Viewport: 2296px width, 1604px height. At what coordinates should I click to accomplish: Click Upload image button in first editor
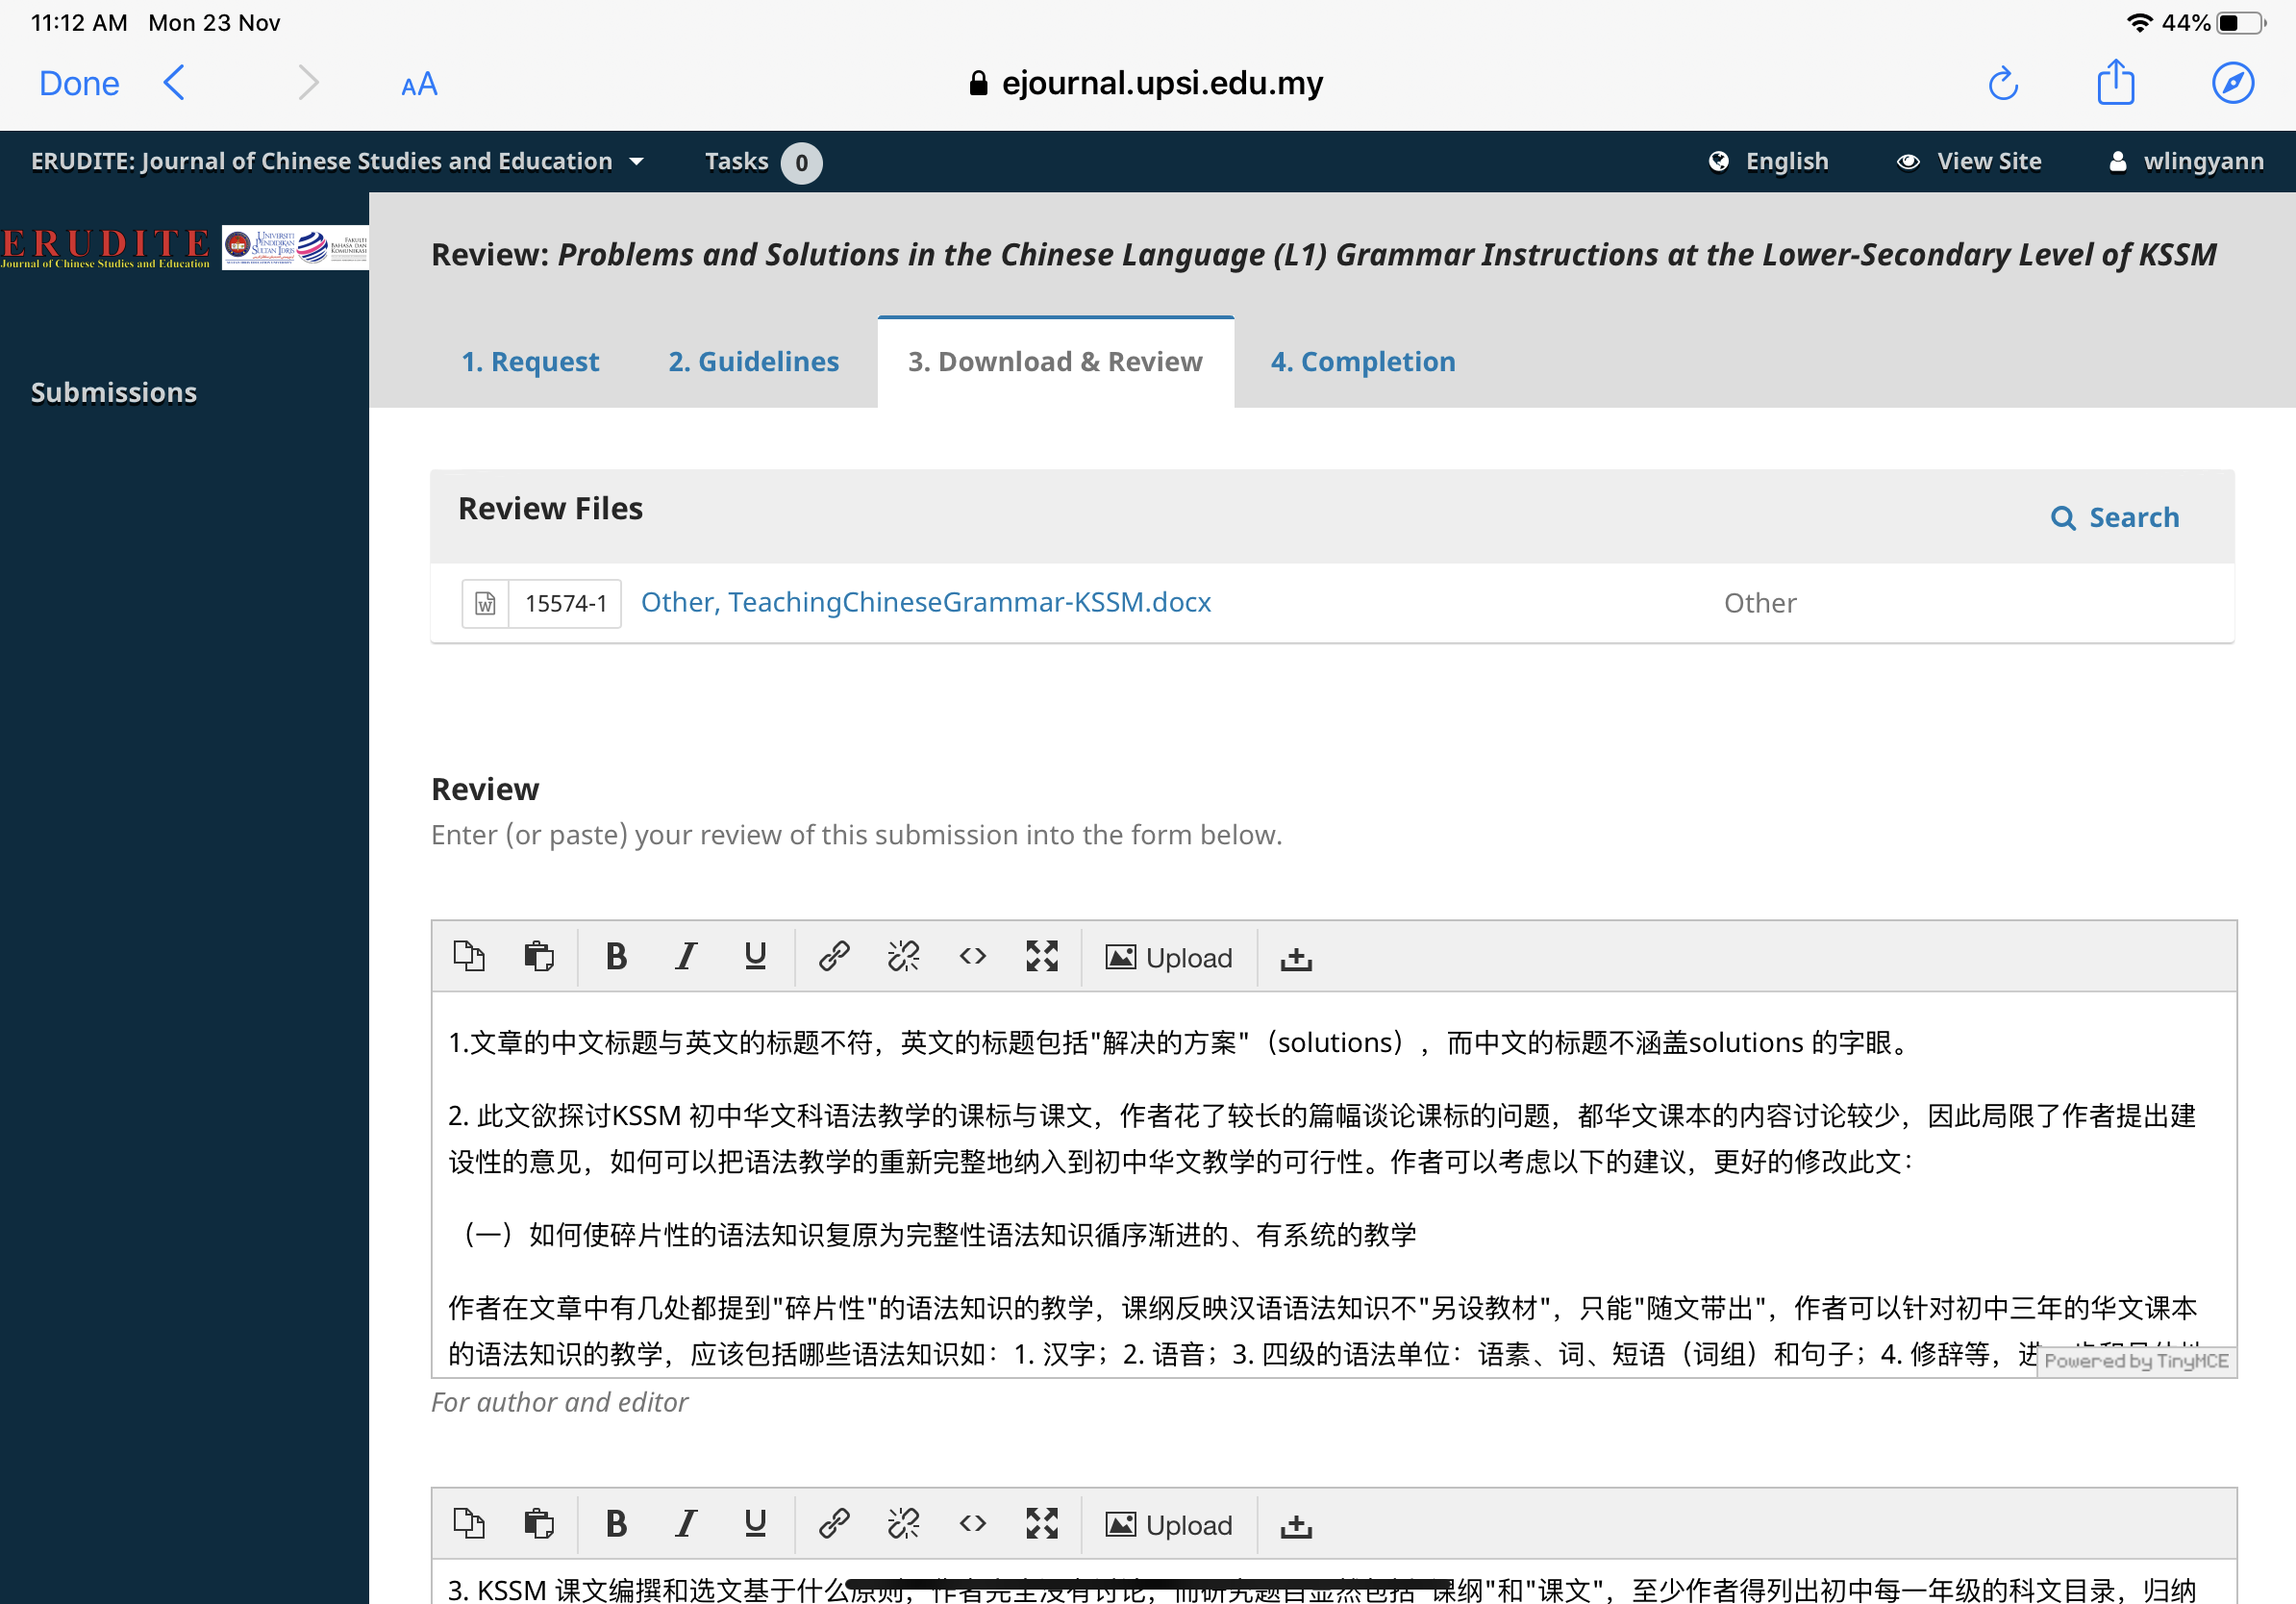pyautogui.click(x=1168, y=957)
